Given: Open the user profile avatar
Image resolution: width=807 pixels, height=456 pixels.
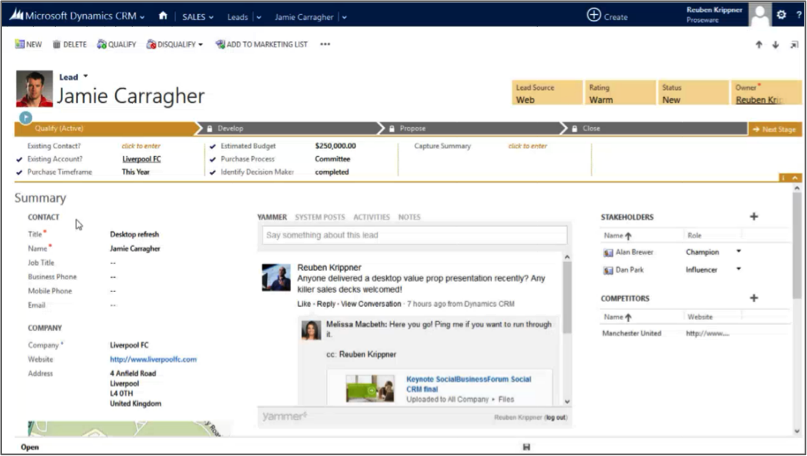Looking at the screenshot, I should click(760, 14).
